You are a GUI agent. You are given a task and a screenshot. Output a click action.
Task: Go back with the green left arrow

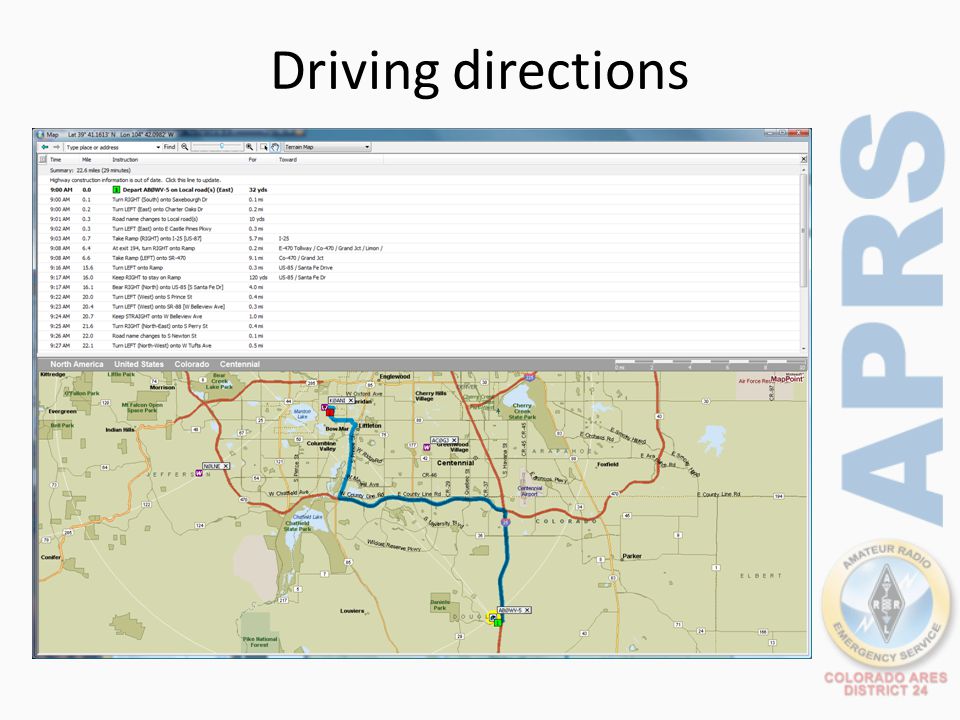(45, 147)
